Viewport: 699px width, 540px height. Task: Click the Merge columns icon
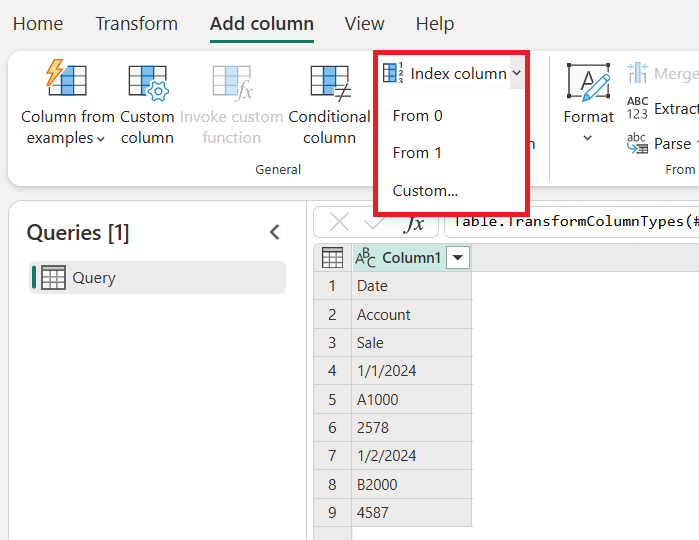(637, 73)
